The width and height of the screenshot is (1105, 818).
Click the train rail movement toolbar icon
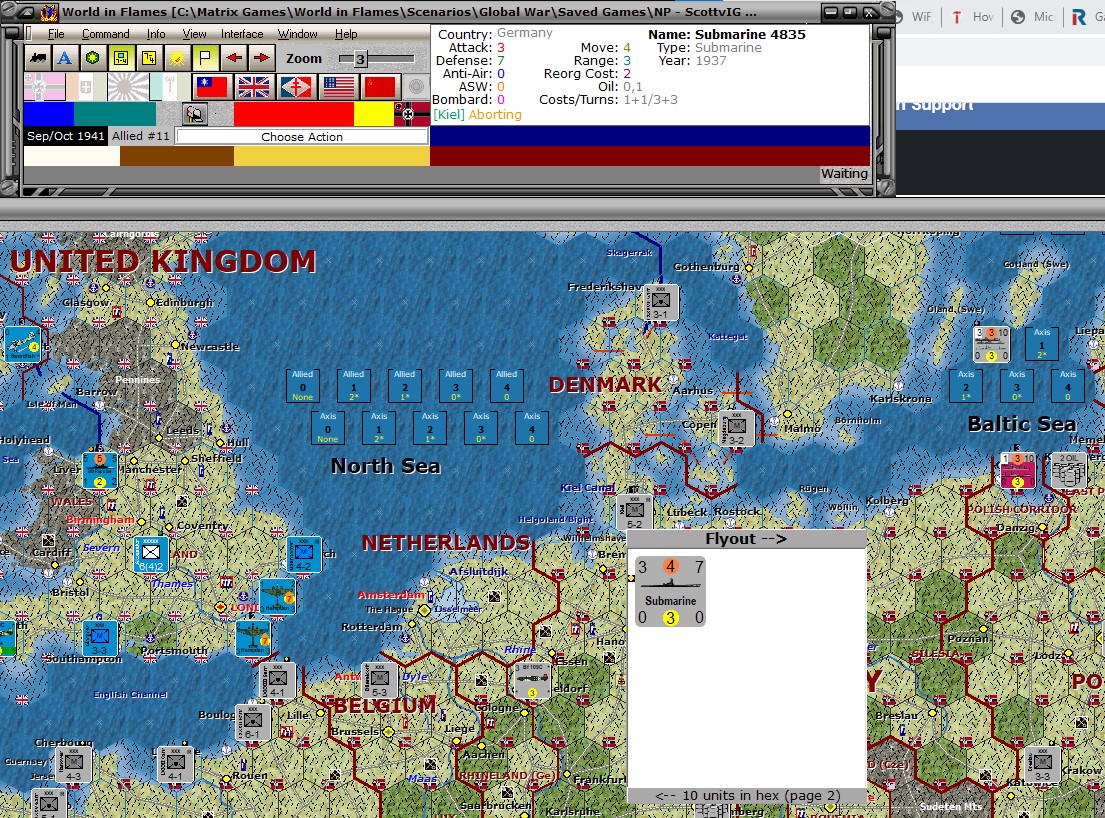tap(37, 58)
